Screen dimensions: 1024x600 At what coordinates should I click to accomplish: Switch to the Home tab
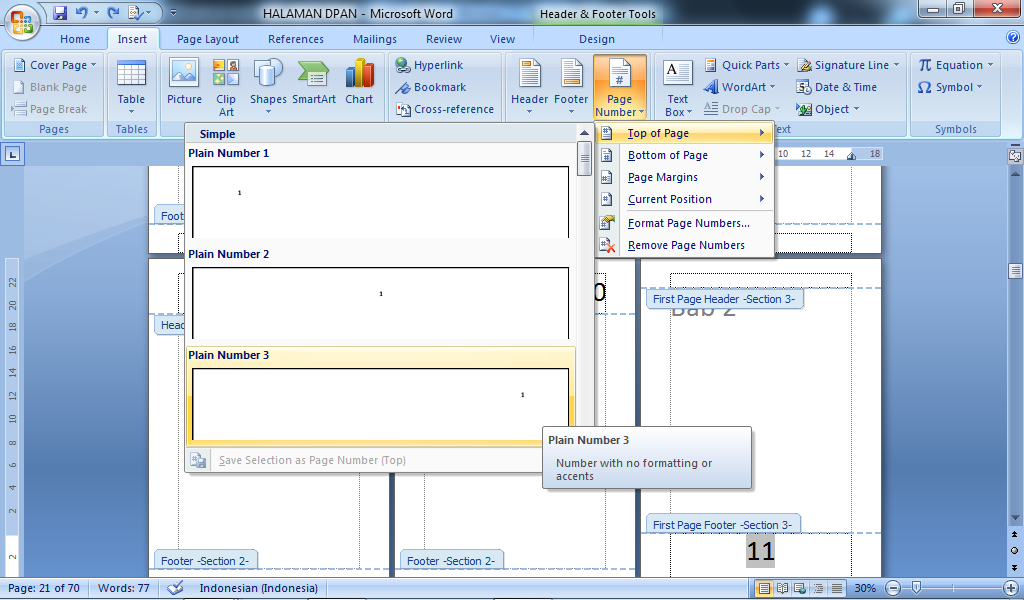(75, 39)
